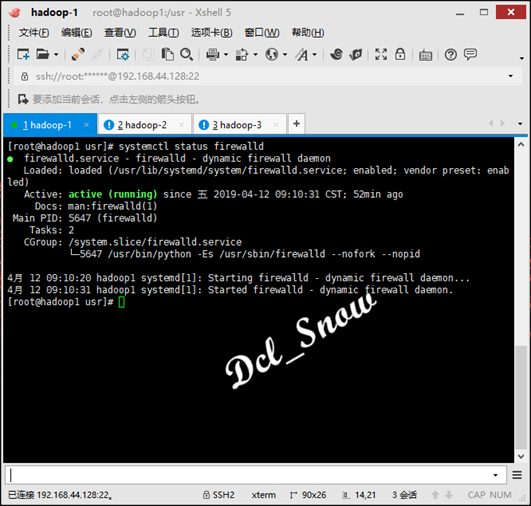Click the Reconnect toolbar icon

pos(78,54)
